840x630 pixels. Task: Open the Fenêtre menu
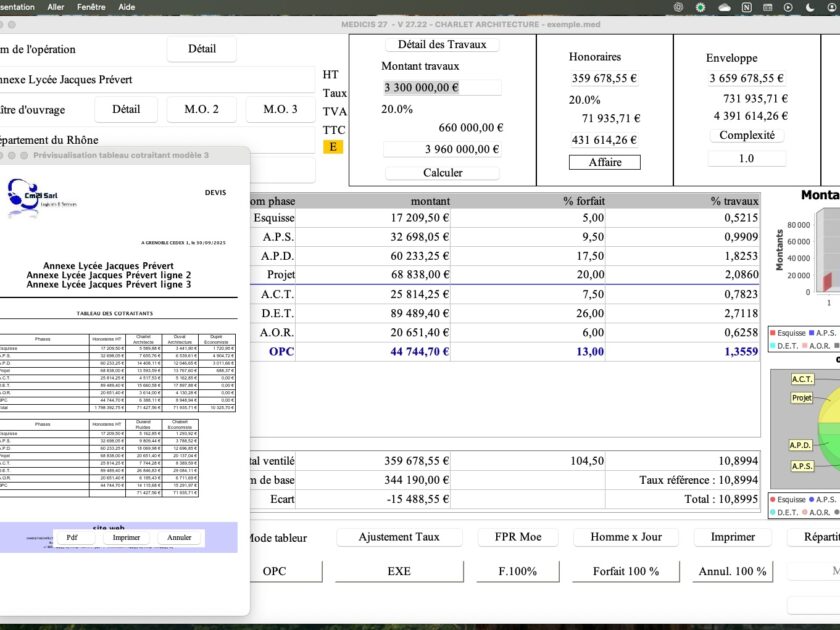(x=91, y=7)
